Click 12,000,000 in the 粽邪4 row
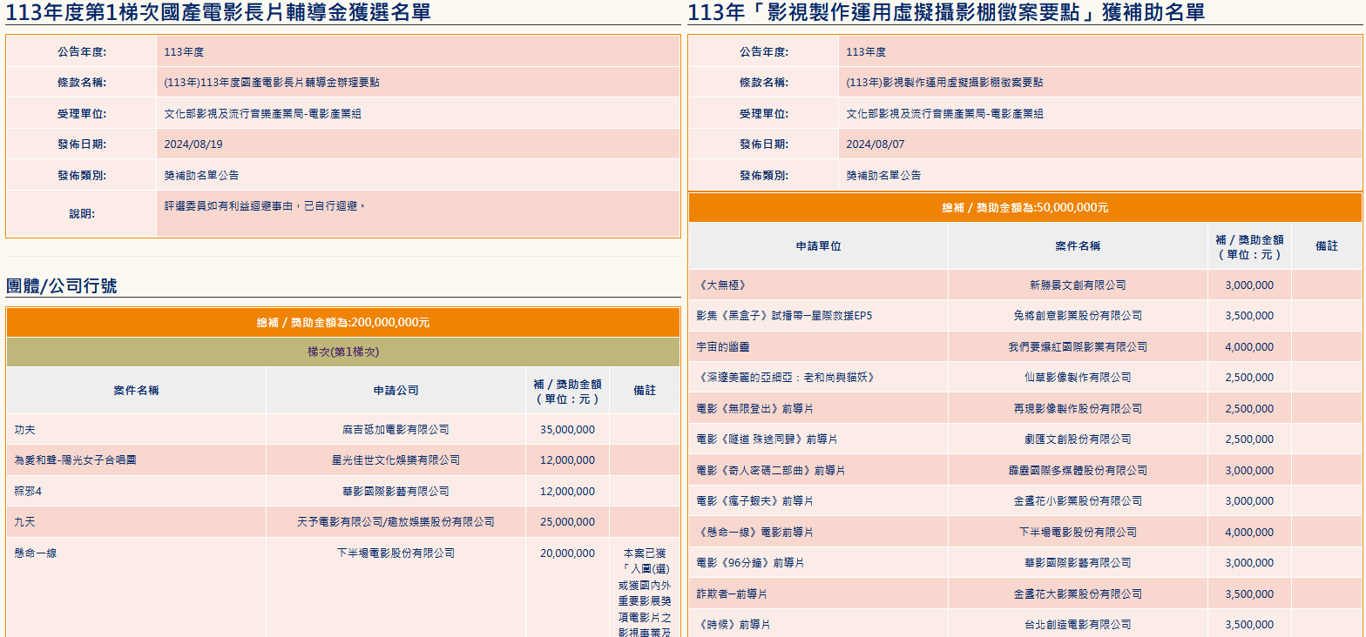The width and height of the screenshot is (1366, 637). pyautogui.click(x=567, y=492)
